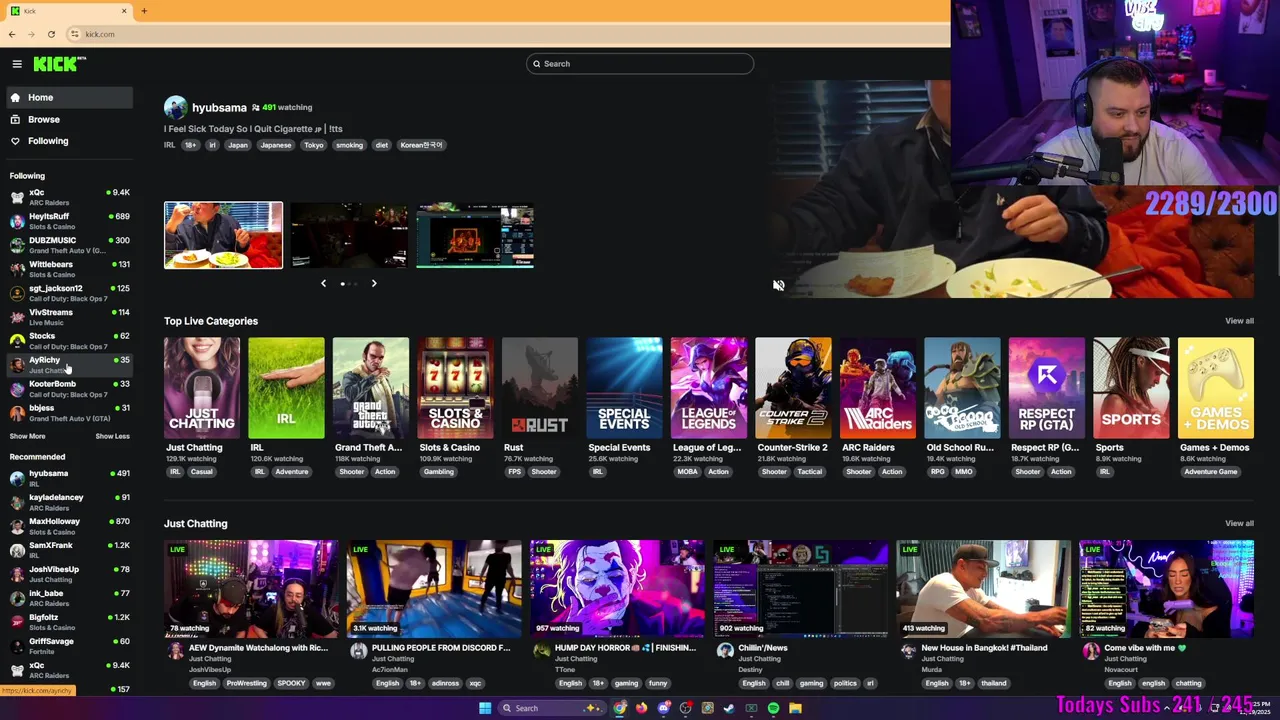
Task: Open HUMP DAY HORROR stream thumbnail
Action: point(617,589)
